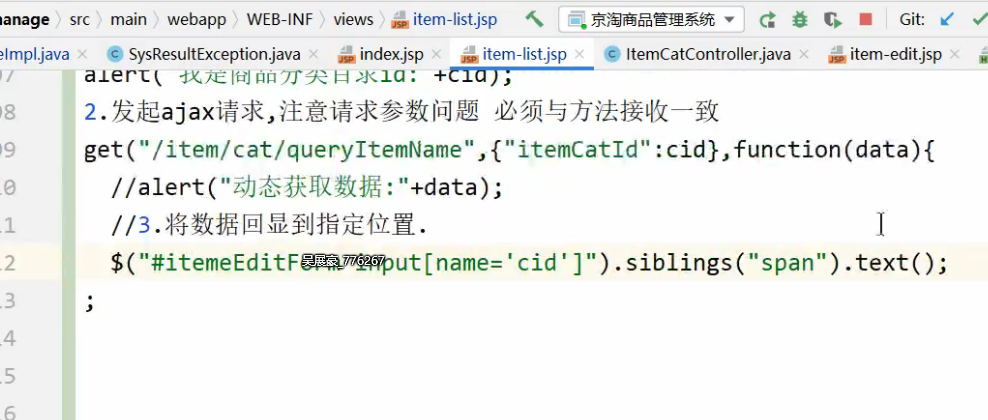The image size is (988, 420).
Task: Open the 京淘商品管理系统 run configuration dropdown
Action: [x=651, y=20]
